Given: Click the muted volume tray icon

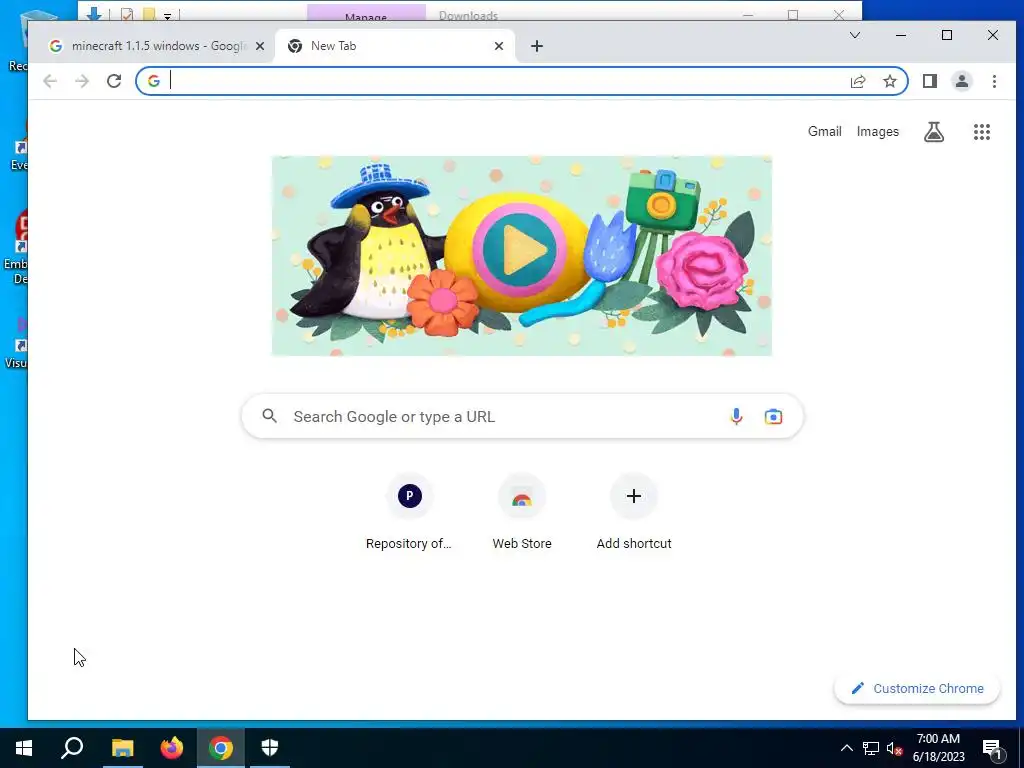Looking at the screenshot, I should (x=894, y=748).
